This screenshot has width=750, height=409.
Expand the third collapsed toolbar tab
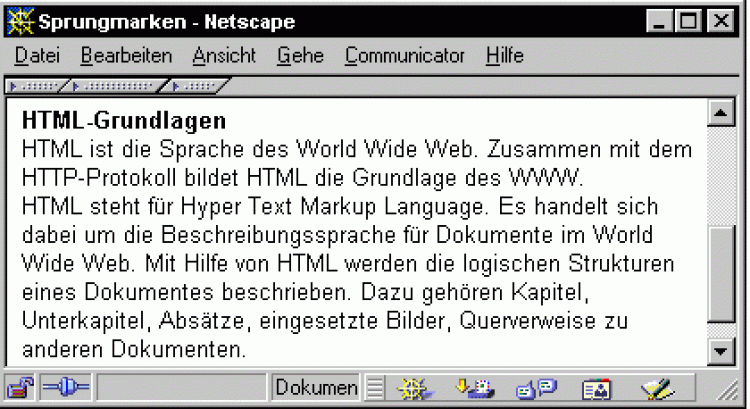[197, 85]
